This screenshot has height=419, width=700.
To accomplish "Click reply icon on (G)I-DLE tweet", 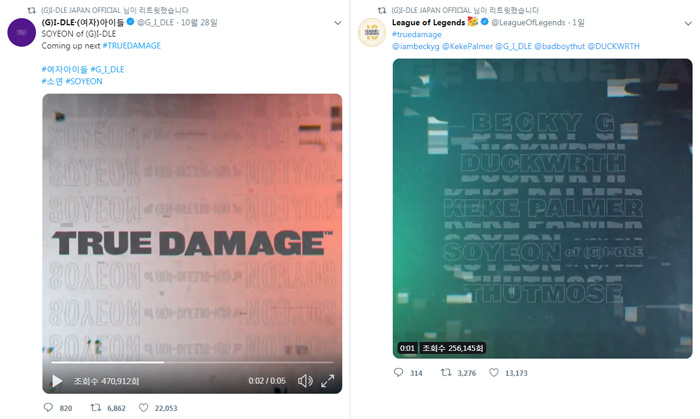I will tap(48, 407).
